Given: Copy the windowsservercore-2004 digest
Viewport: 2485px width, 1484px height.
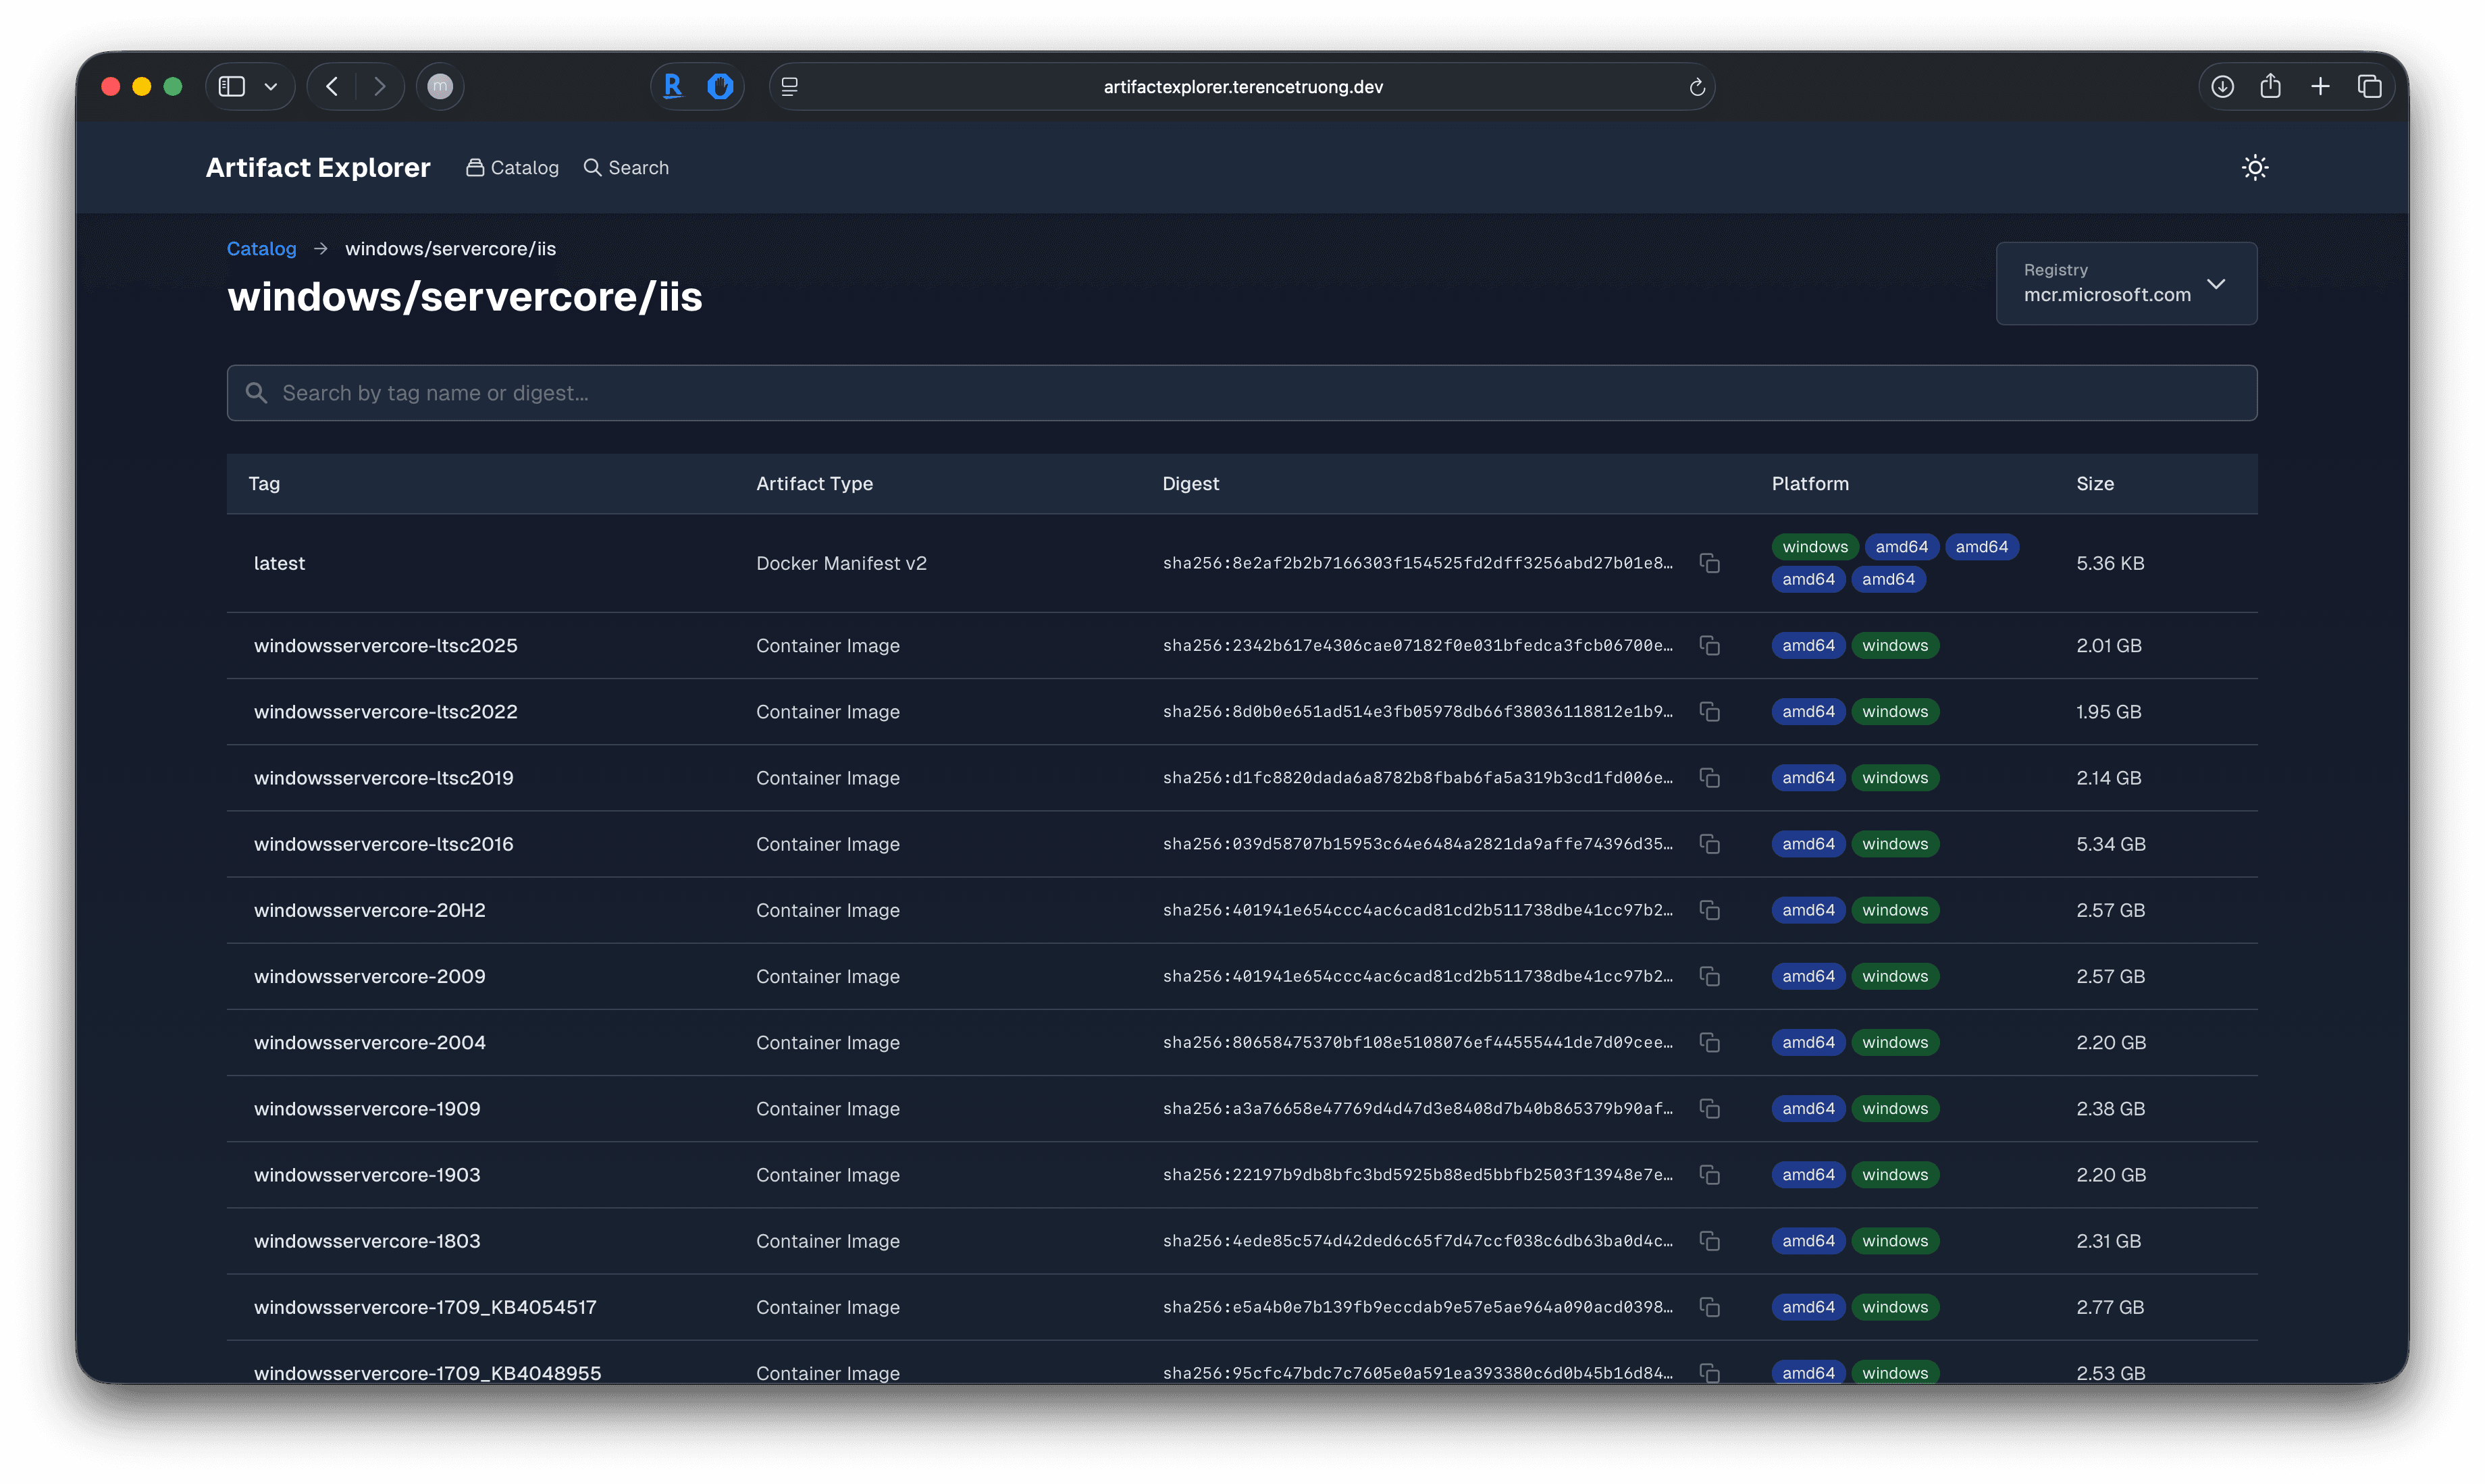Looking at the screenshot, I should [x=1710, y=1042].
